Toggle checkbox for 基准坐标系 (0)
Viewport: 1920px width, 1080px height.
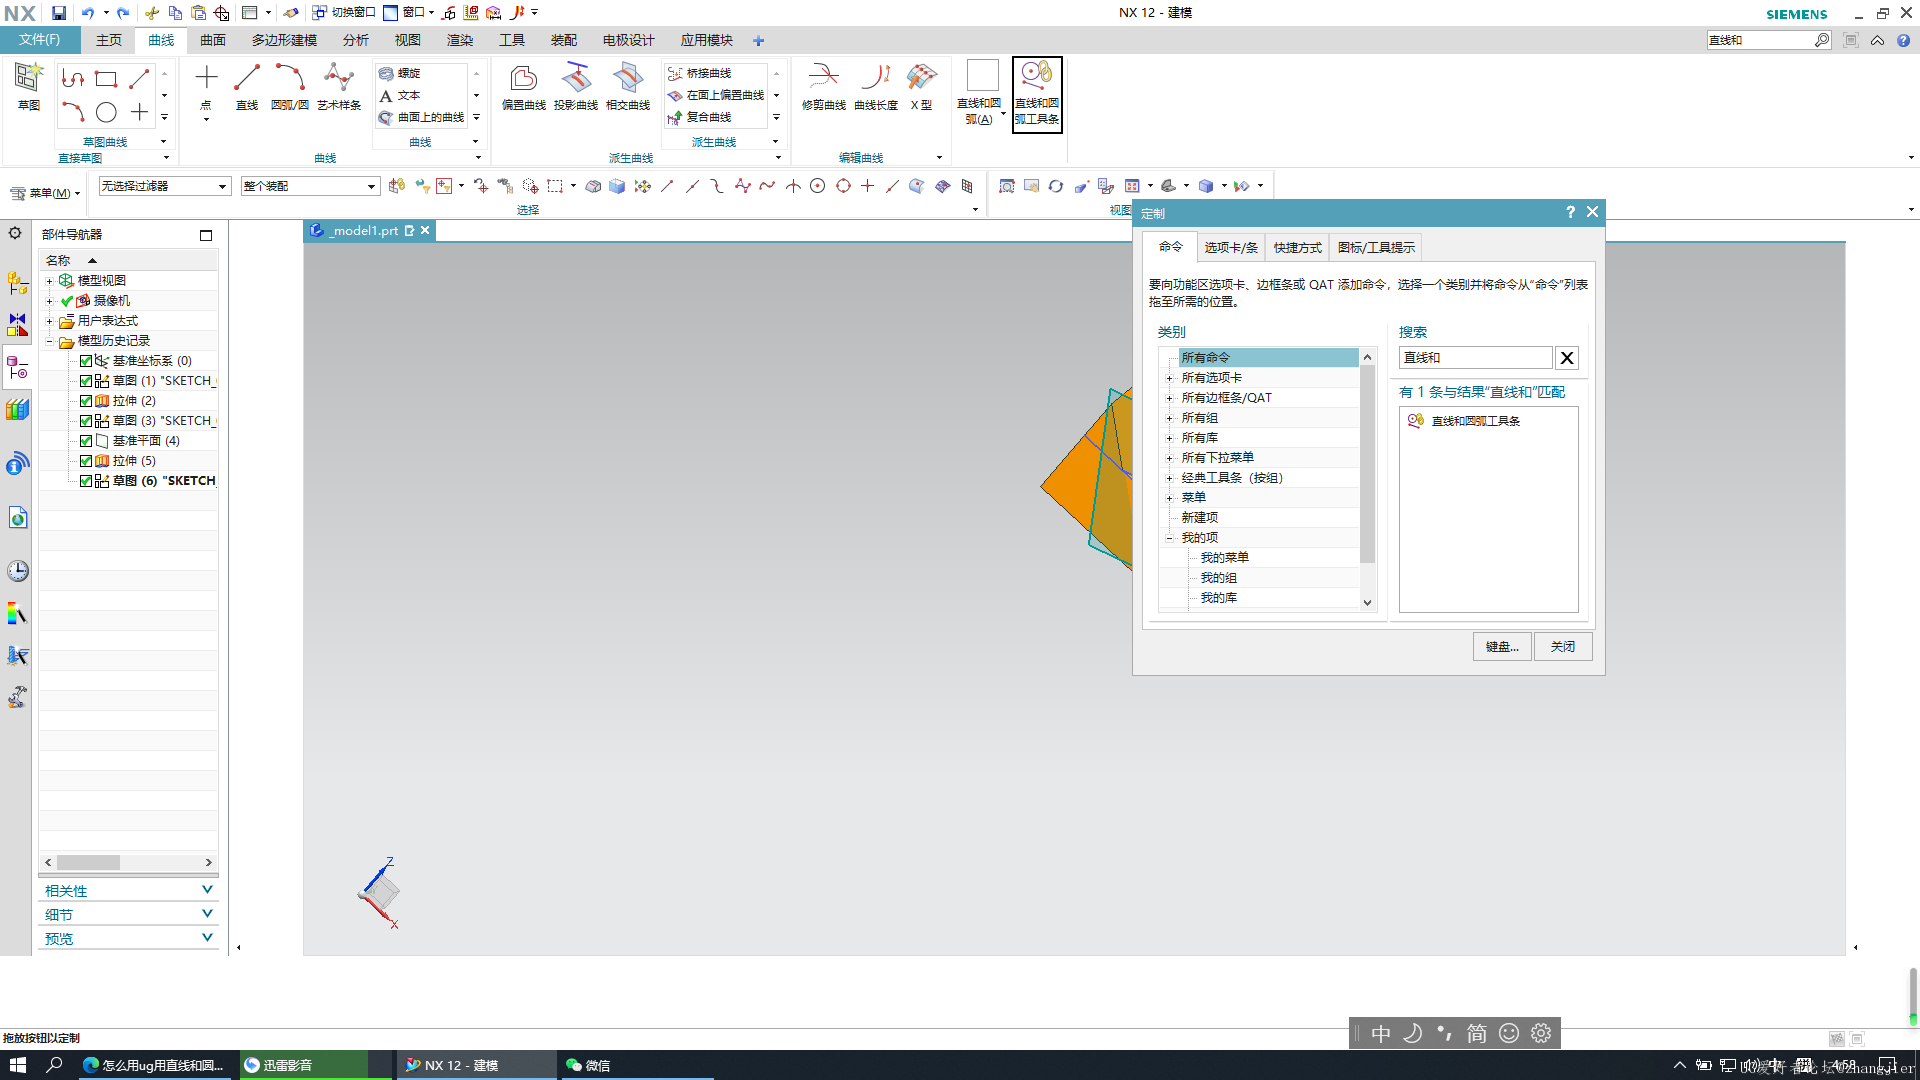pos(86,361)
